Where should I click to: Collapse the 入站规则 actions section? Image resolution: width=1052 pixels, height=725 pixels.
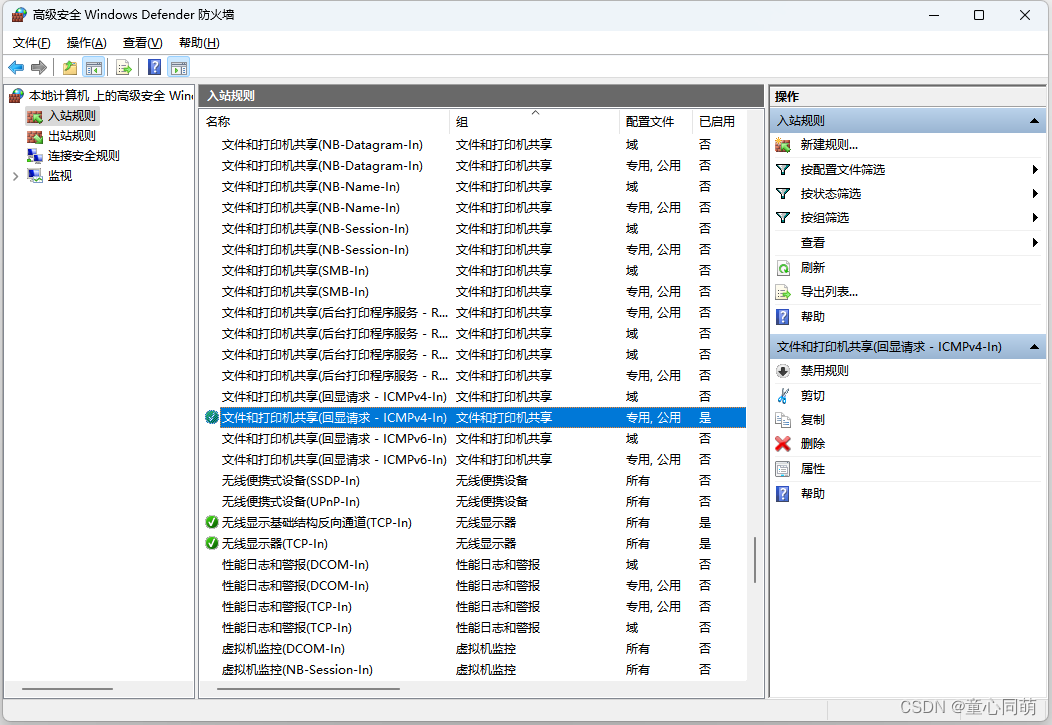1035,121
